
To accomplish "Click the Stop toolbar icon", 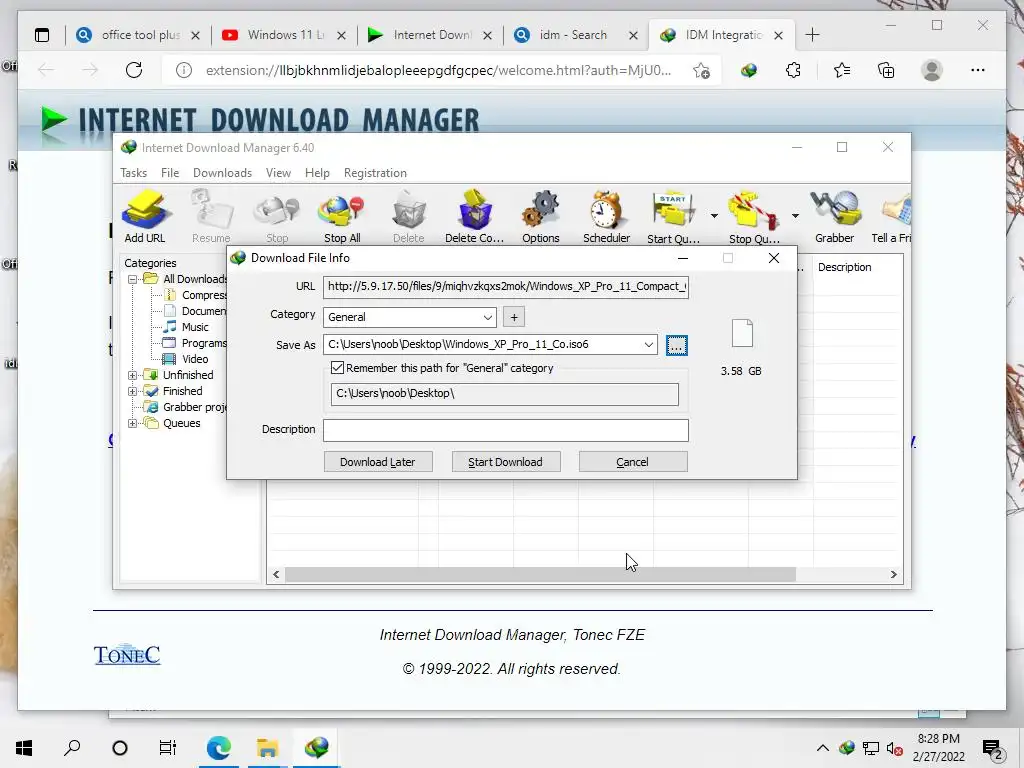I will (x=277, y=216).
